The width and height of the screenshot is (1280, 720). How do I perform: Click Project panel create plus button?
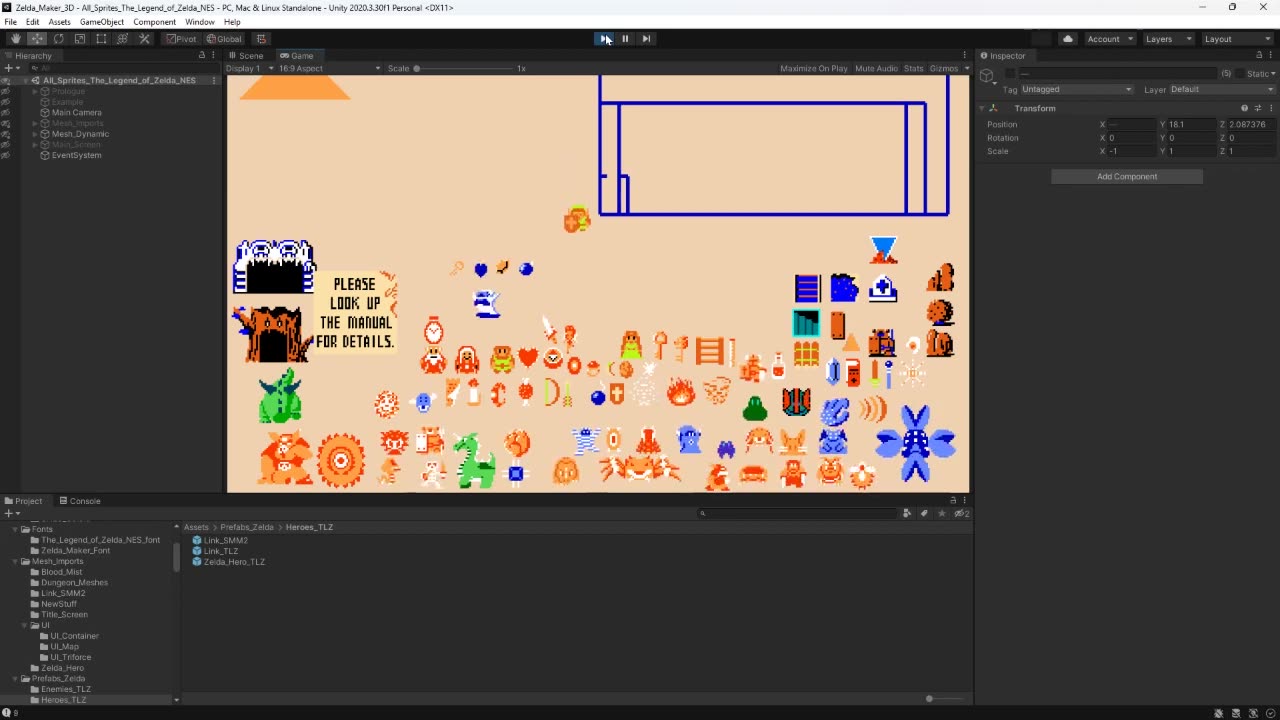pyautogui.click(x=10, y=513)
